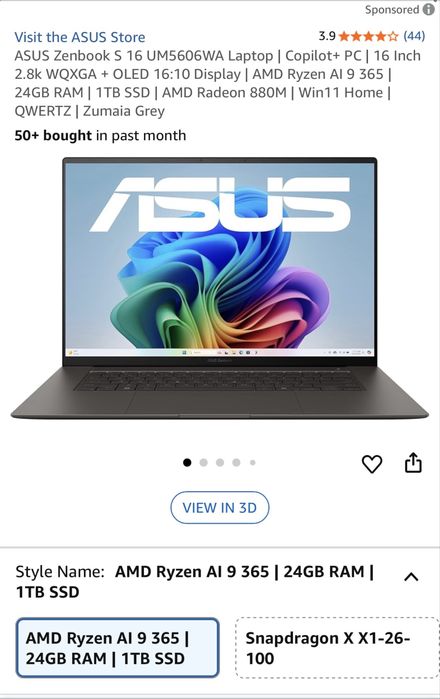Click the ASUS Zenbook S 16 product title

(x=218, y=83)
